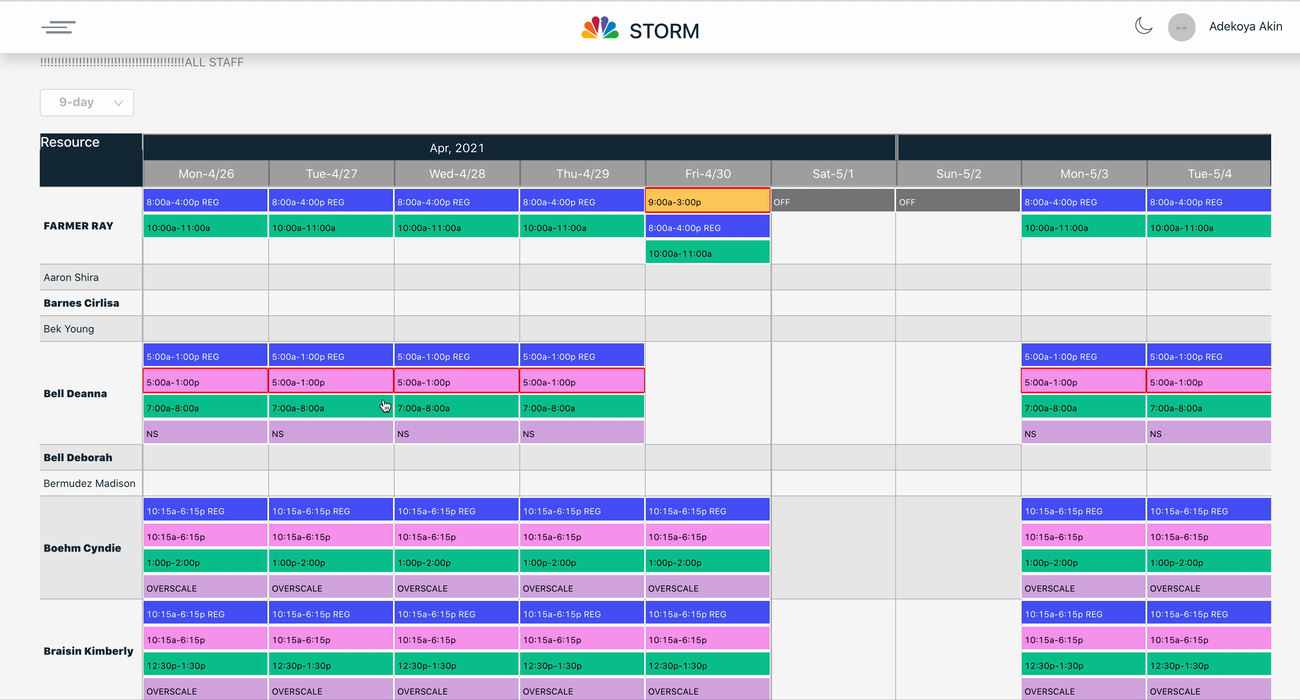Screen dimensions: 1300x700
Task: Select the Mon-4/26 column header
Action: pos(206,173)
